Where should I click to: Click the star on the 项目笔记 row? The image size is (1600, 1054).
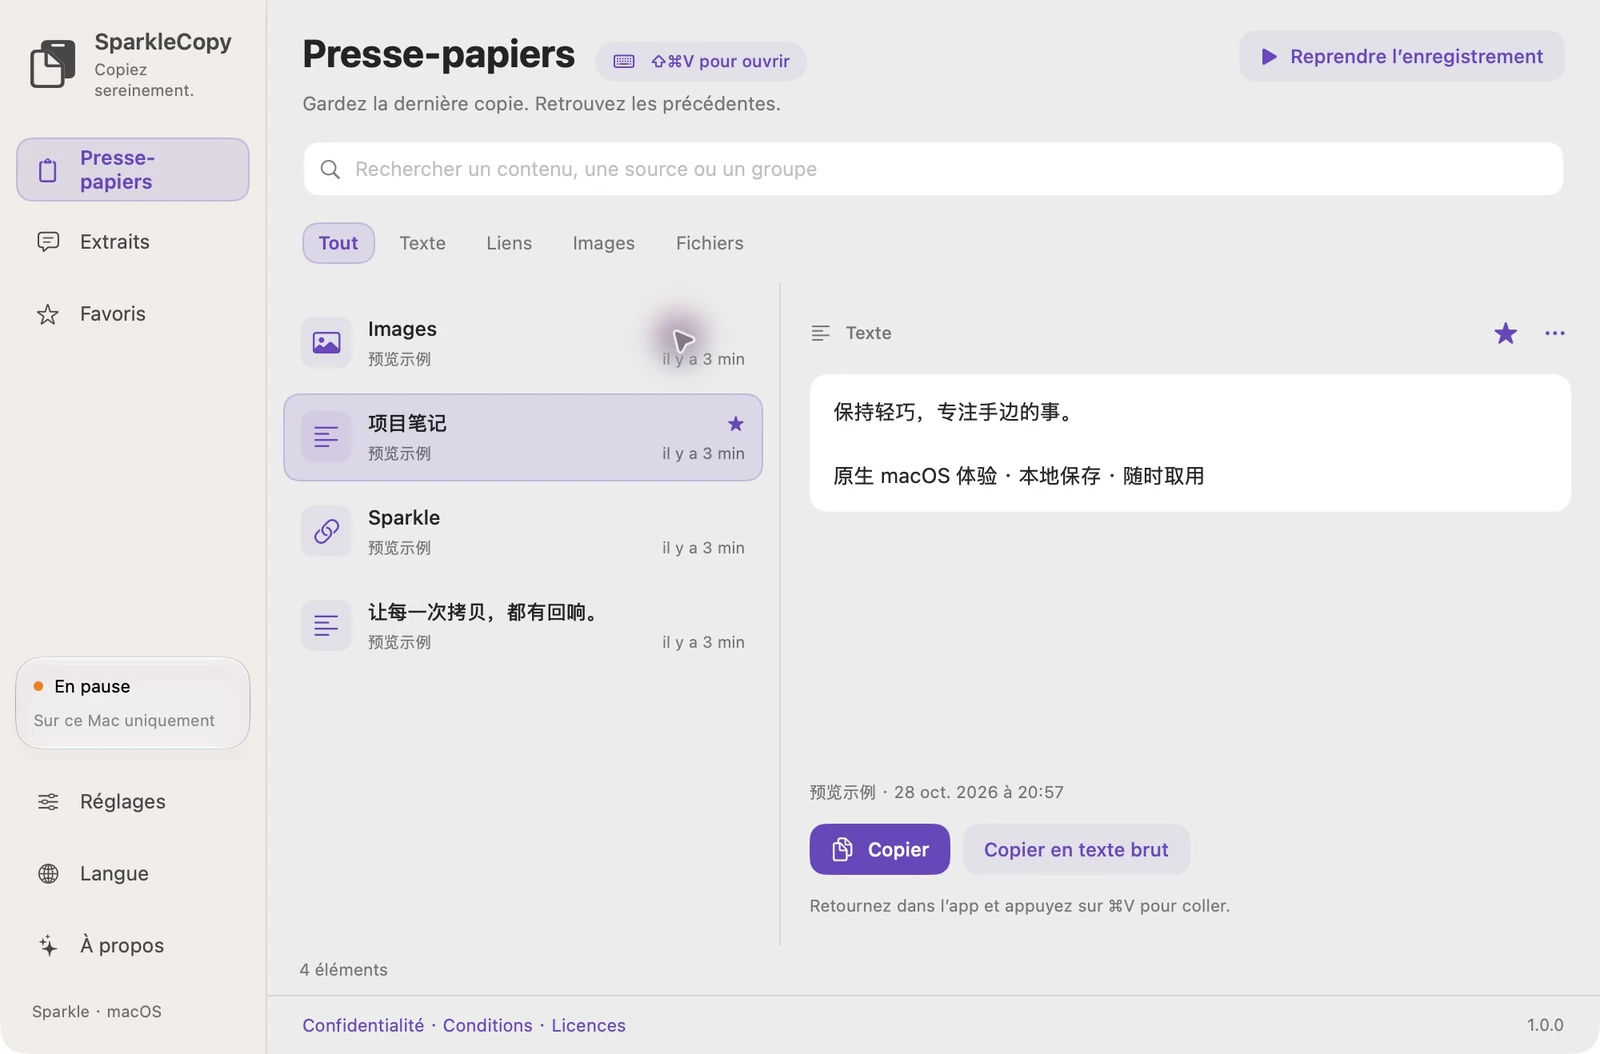736,424
